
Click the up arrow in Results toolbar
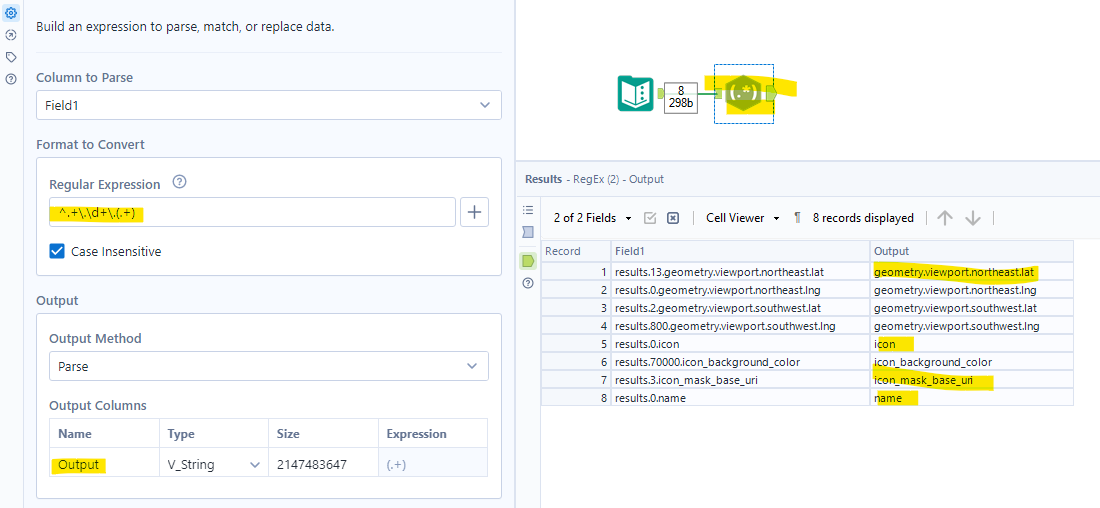point(945,218)
